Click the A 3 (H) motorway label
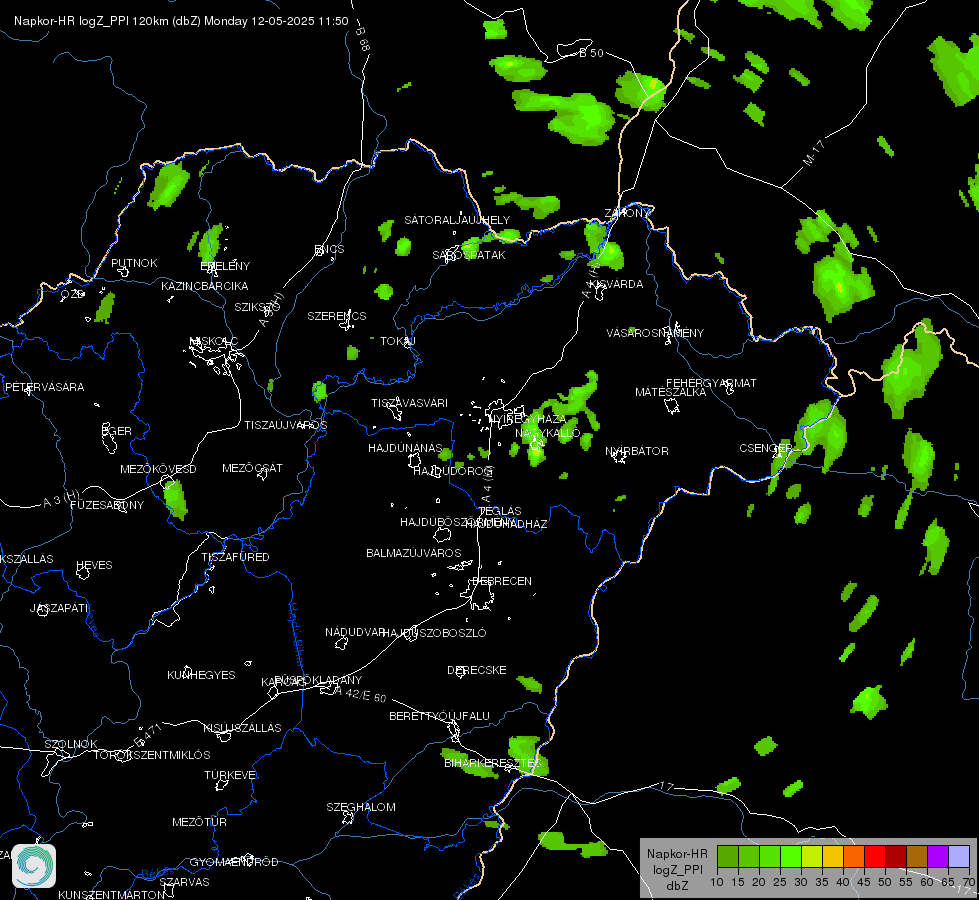Image resolution: width=979 pixels, height=900 pixels. point(61,499)
